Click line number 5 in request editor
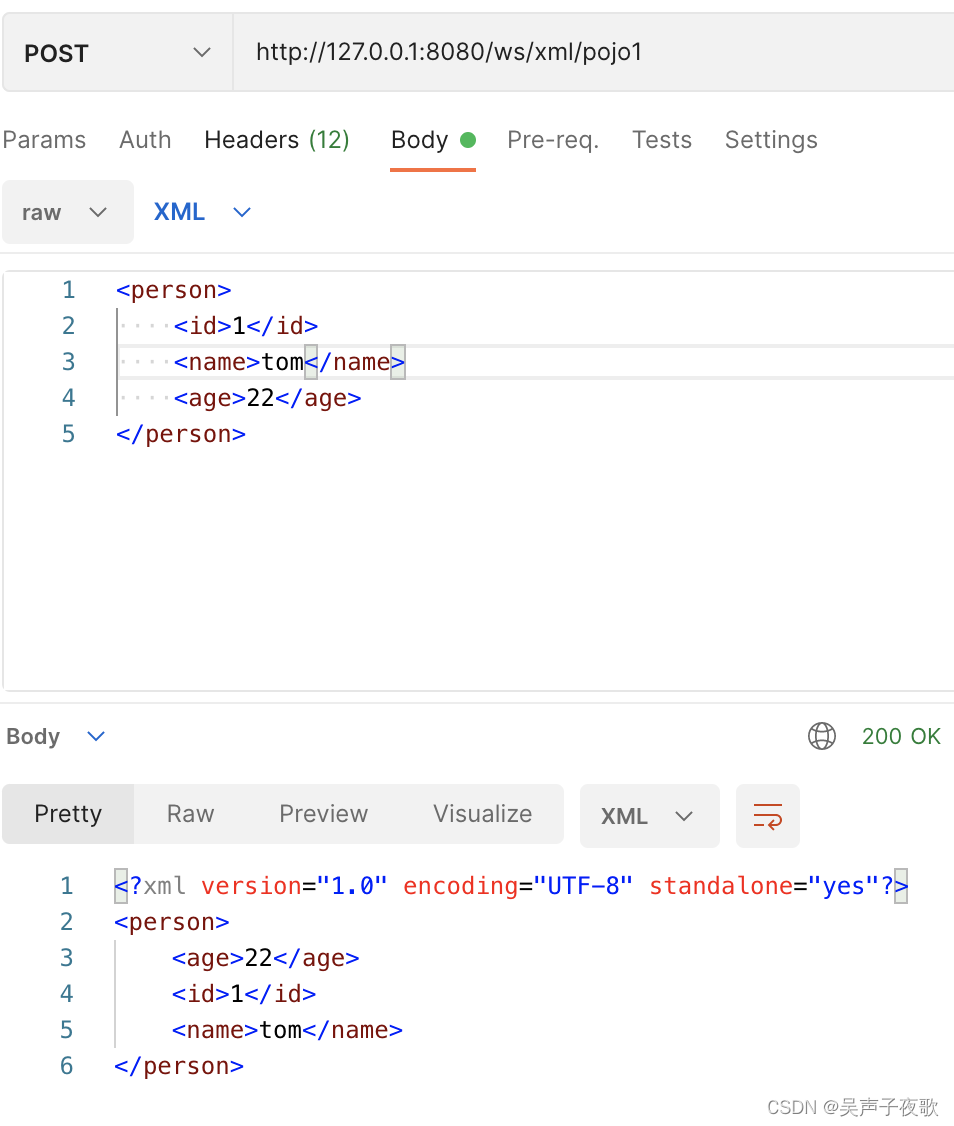The height and width of the screenshot is (1126, 954). (68, 434)
